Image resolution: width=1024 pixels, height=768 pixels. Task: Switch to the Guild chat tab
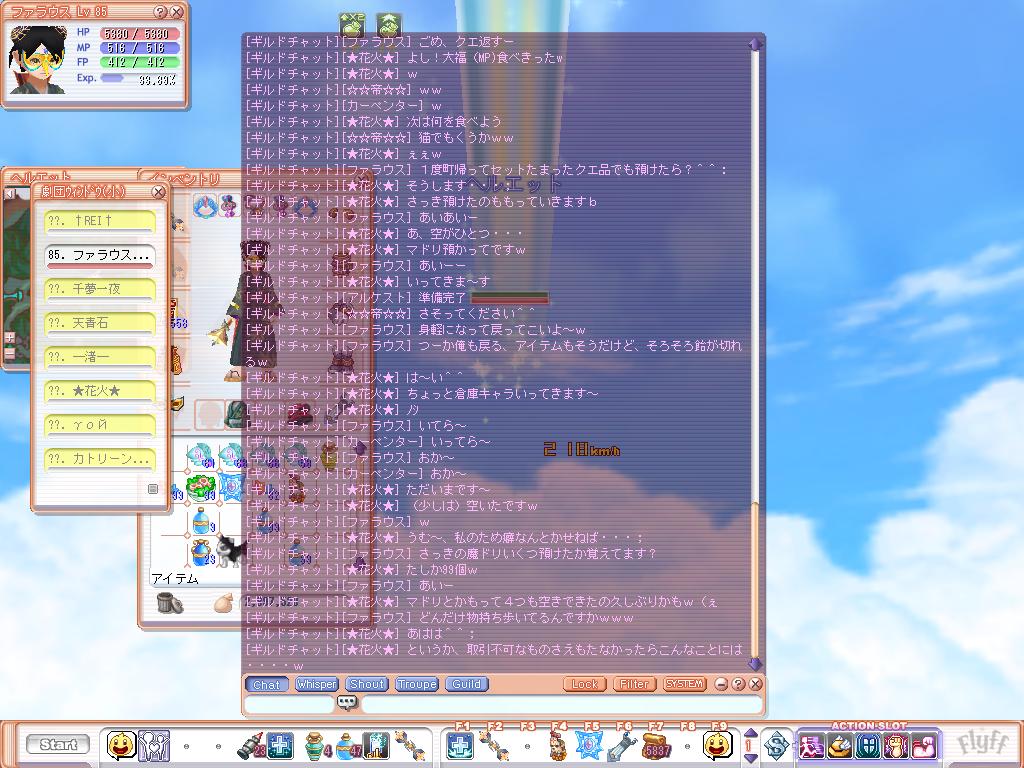coord(467,684)
